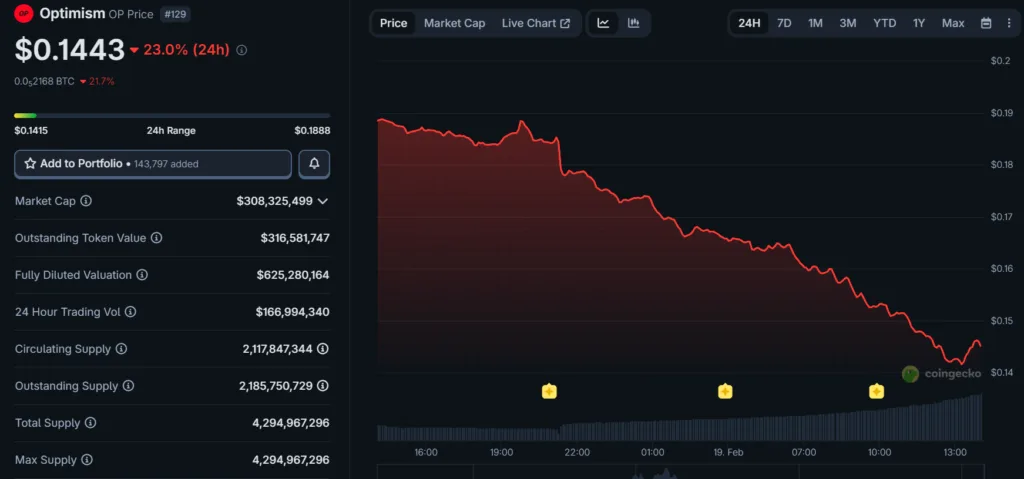Select the YTD time range
The width and height of the screenshot is (1024, 479).
tap(885, 24)
